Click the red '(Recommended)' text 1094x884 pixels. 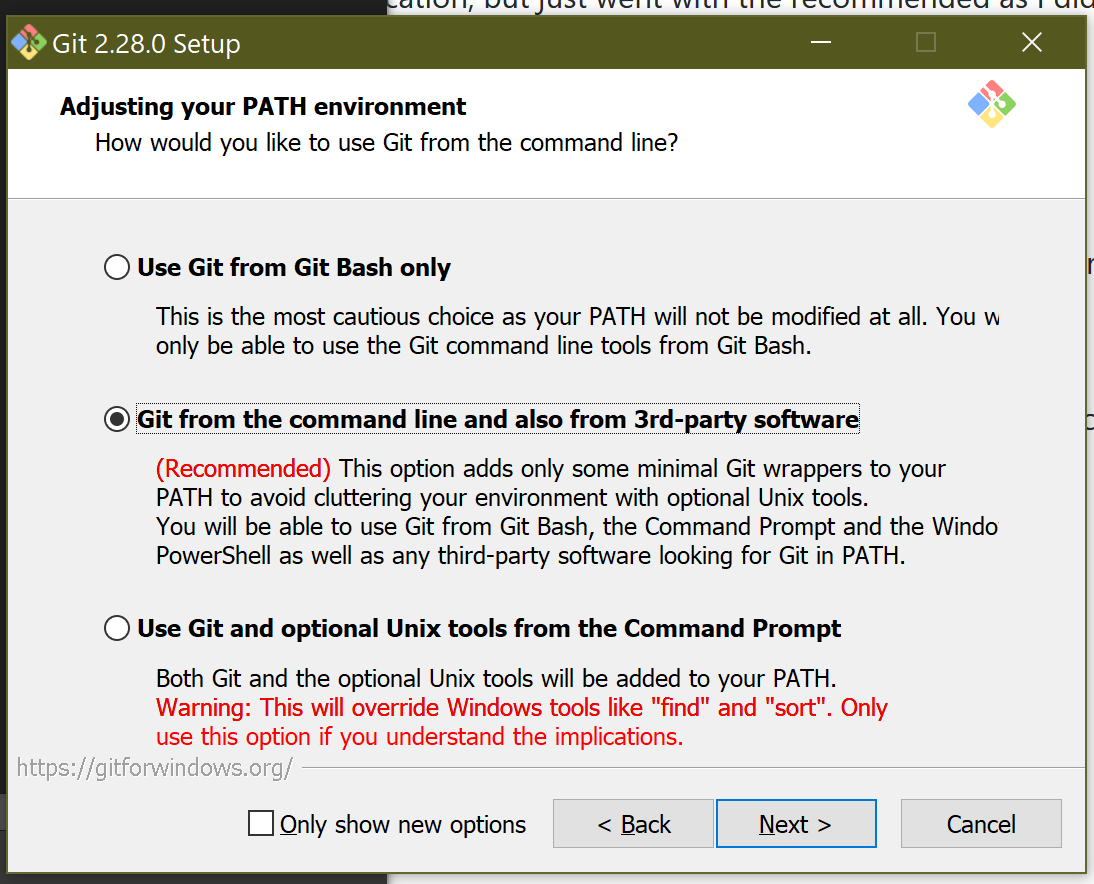243,468
